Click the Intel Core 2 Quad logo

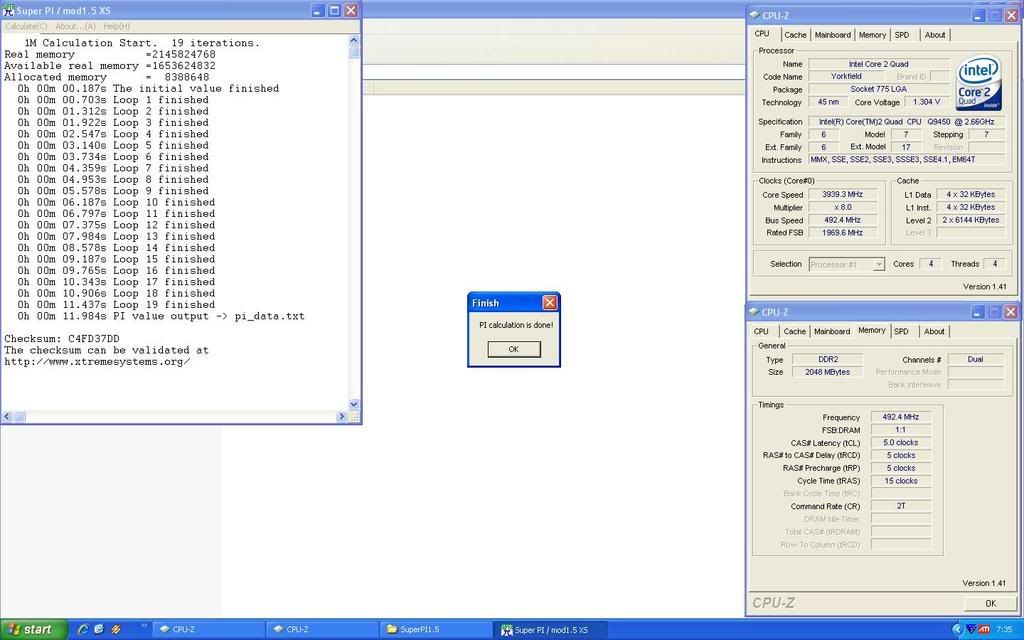tap(978, 83)
